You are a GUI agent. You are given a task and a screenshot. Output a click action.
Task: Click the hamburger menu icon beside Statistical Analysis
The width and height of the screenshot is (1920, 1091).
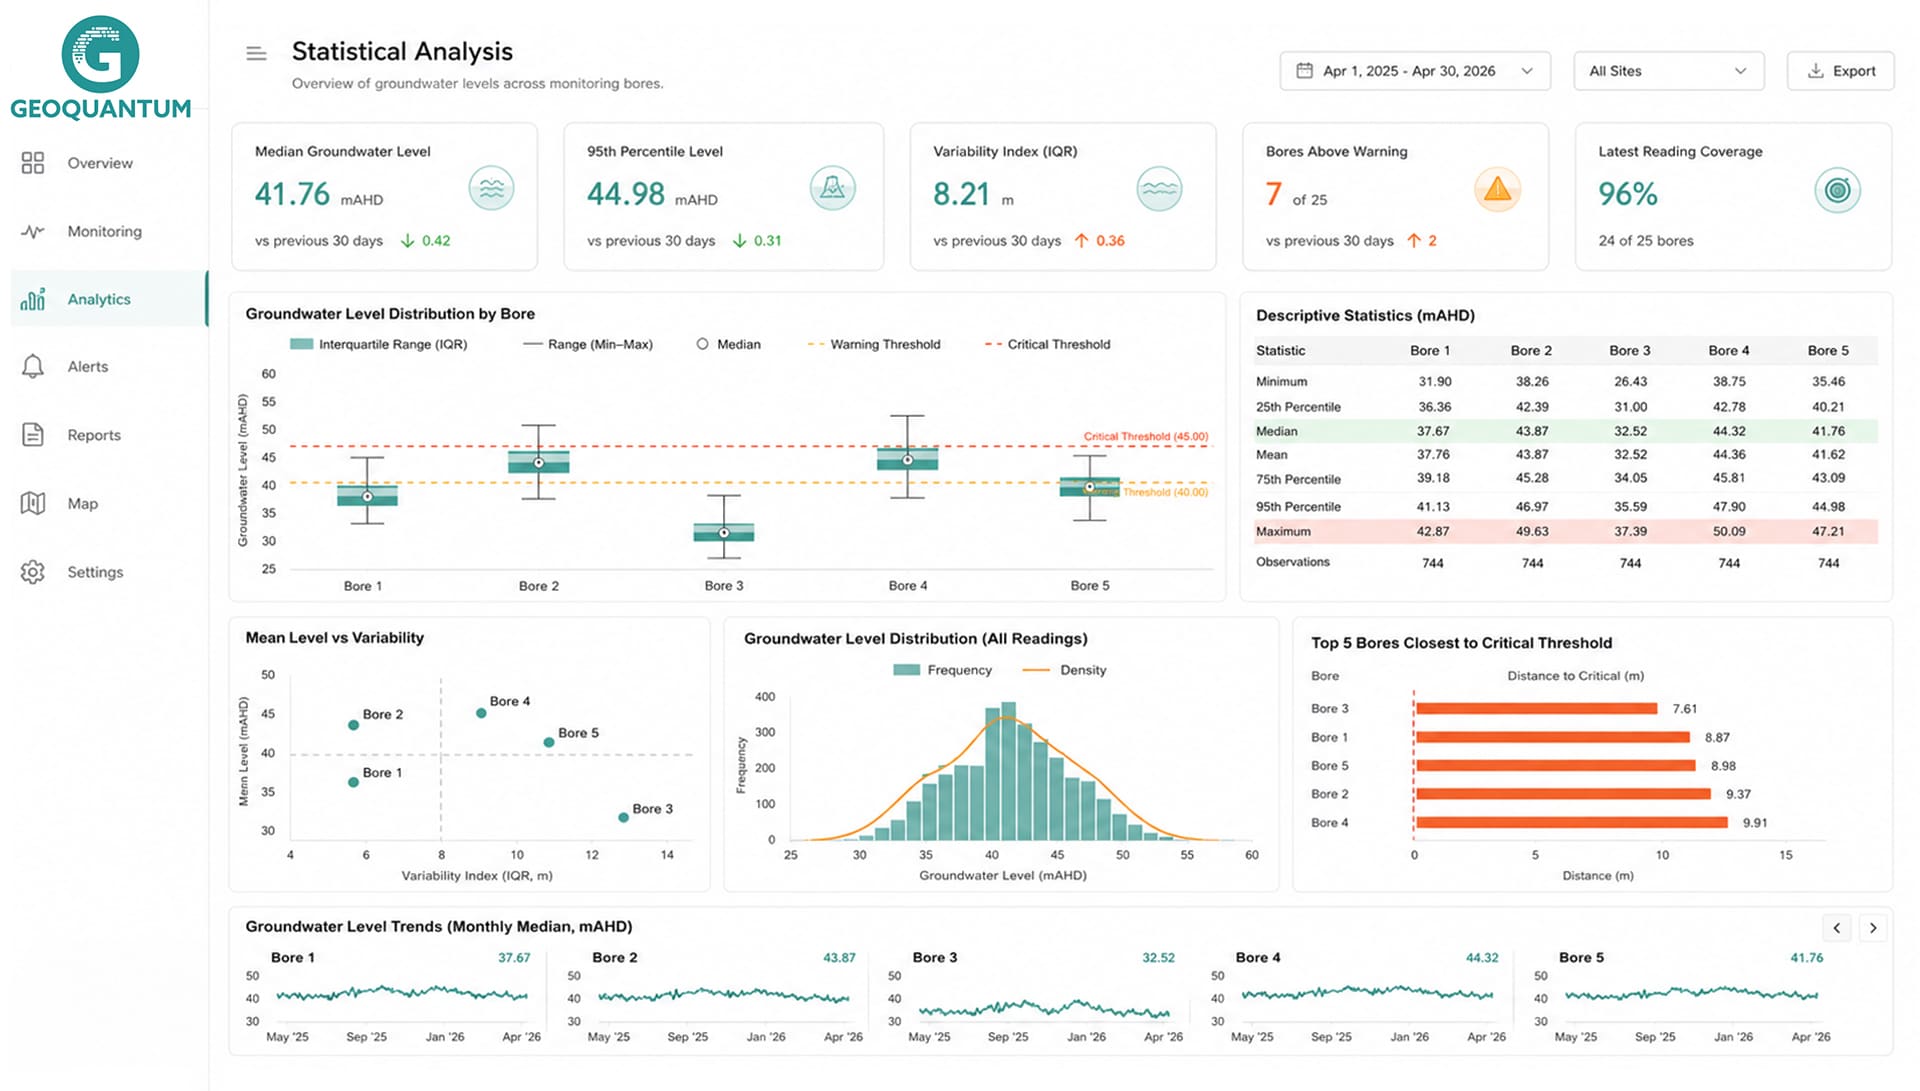click(x=256, y=54)
